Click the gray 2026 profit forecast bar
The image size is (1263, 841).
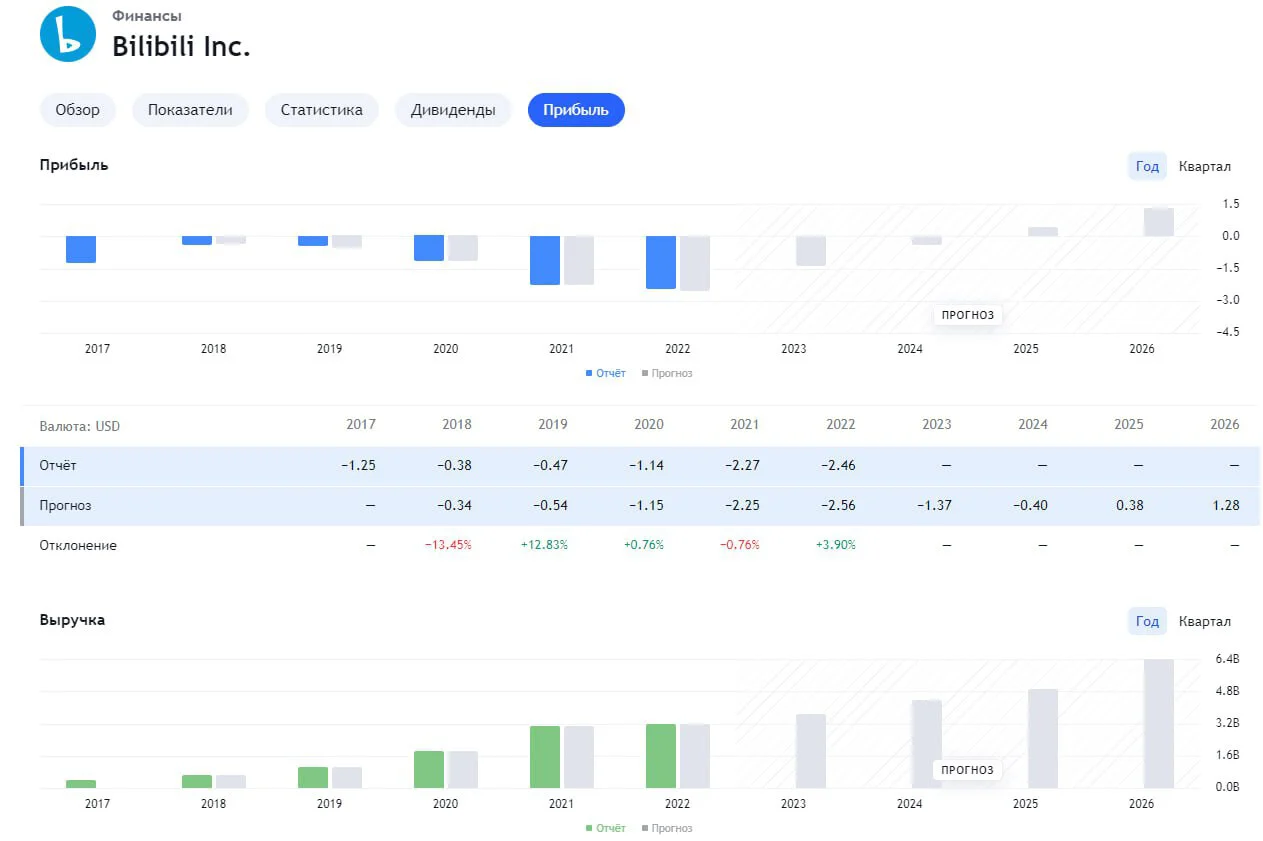point(1159,222)
